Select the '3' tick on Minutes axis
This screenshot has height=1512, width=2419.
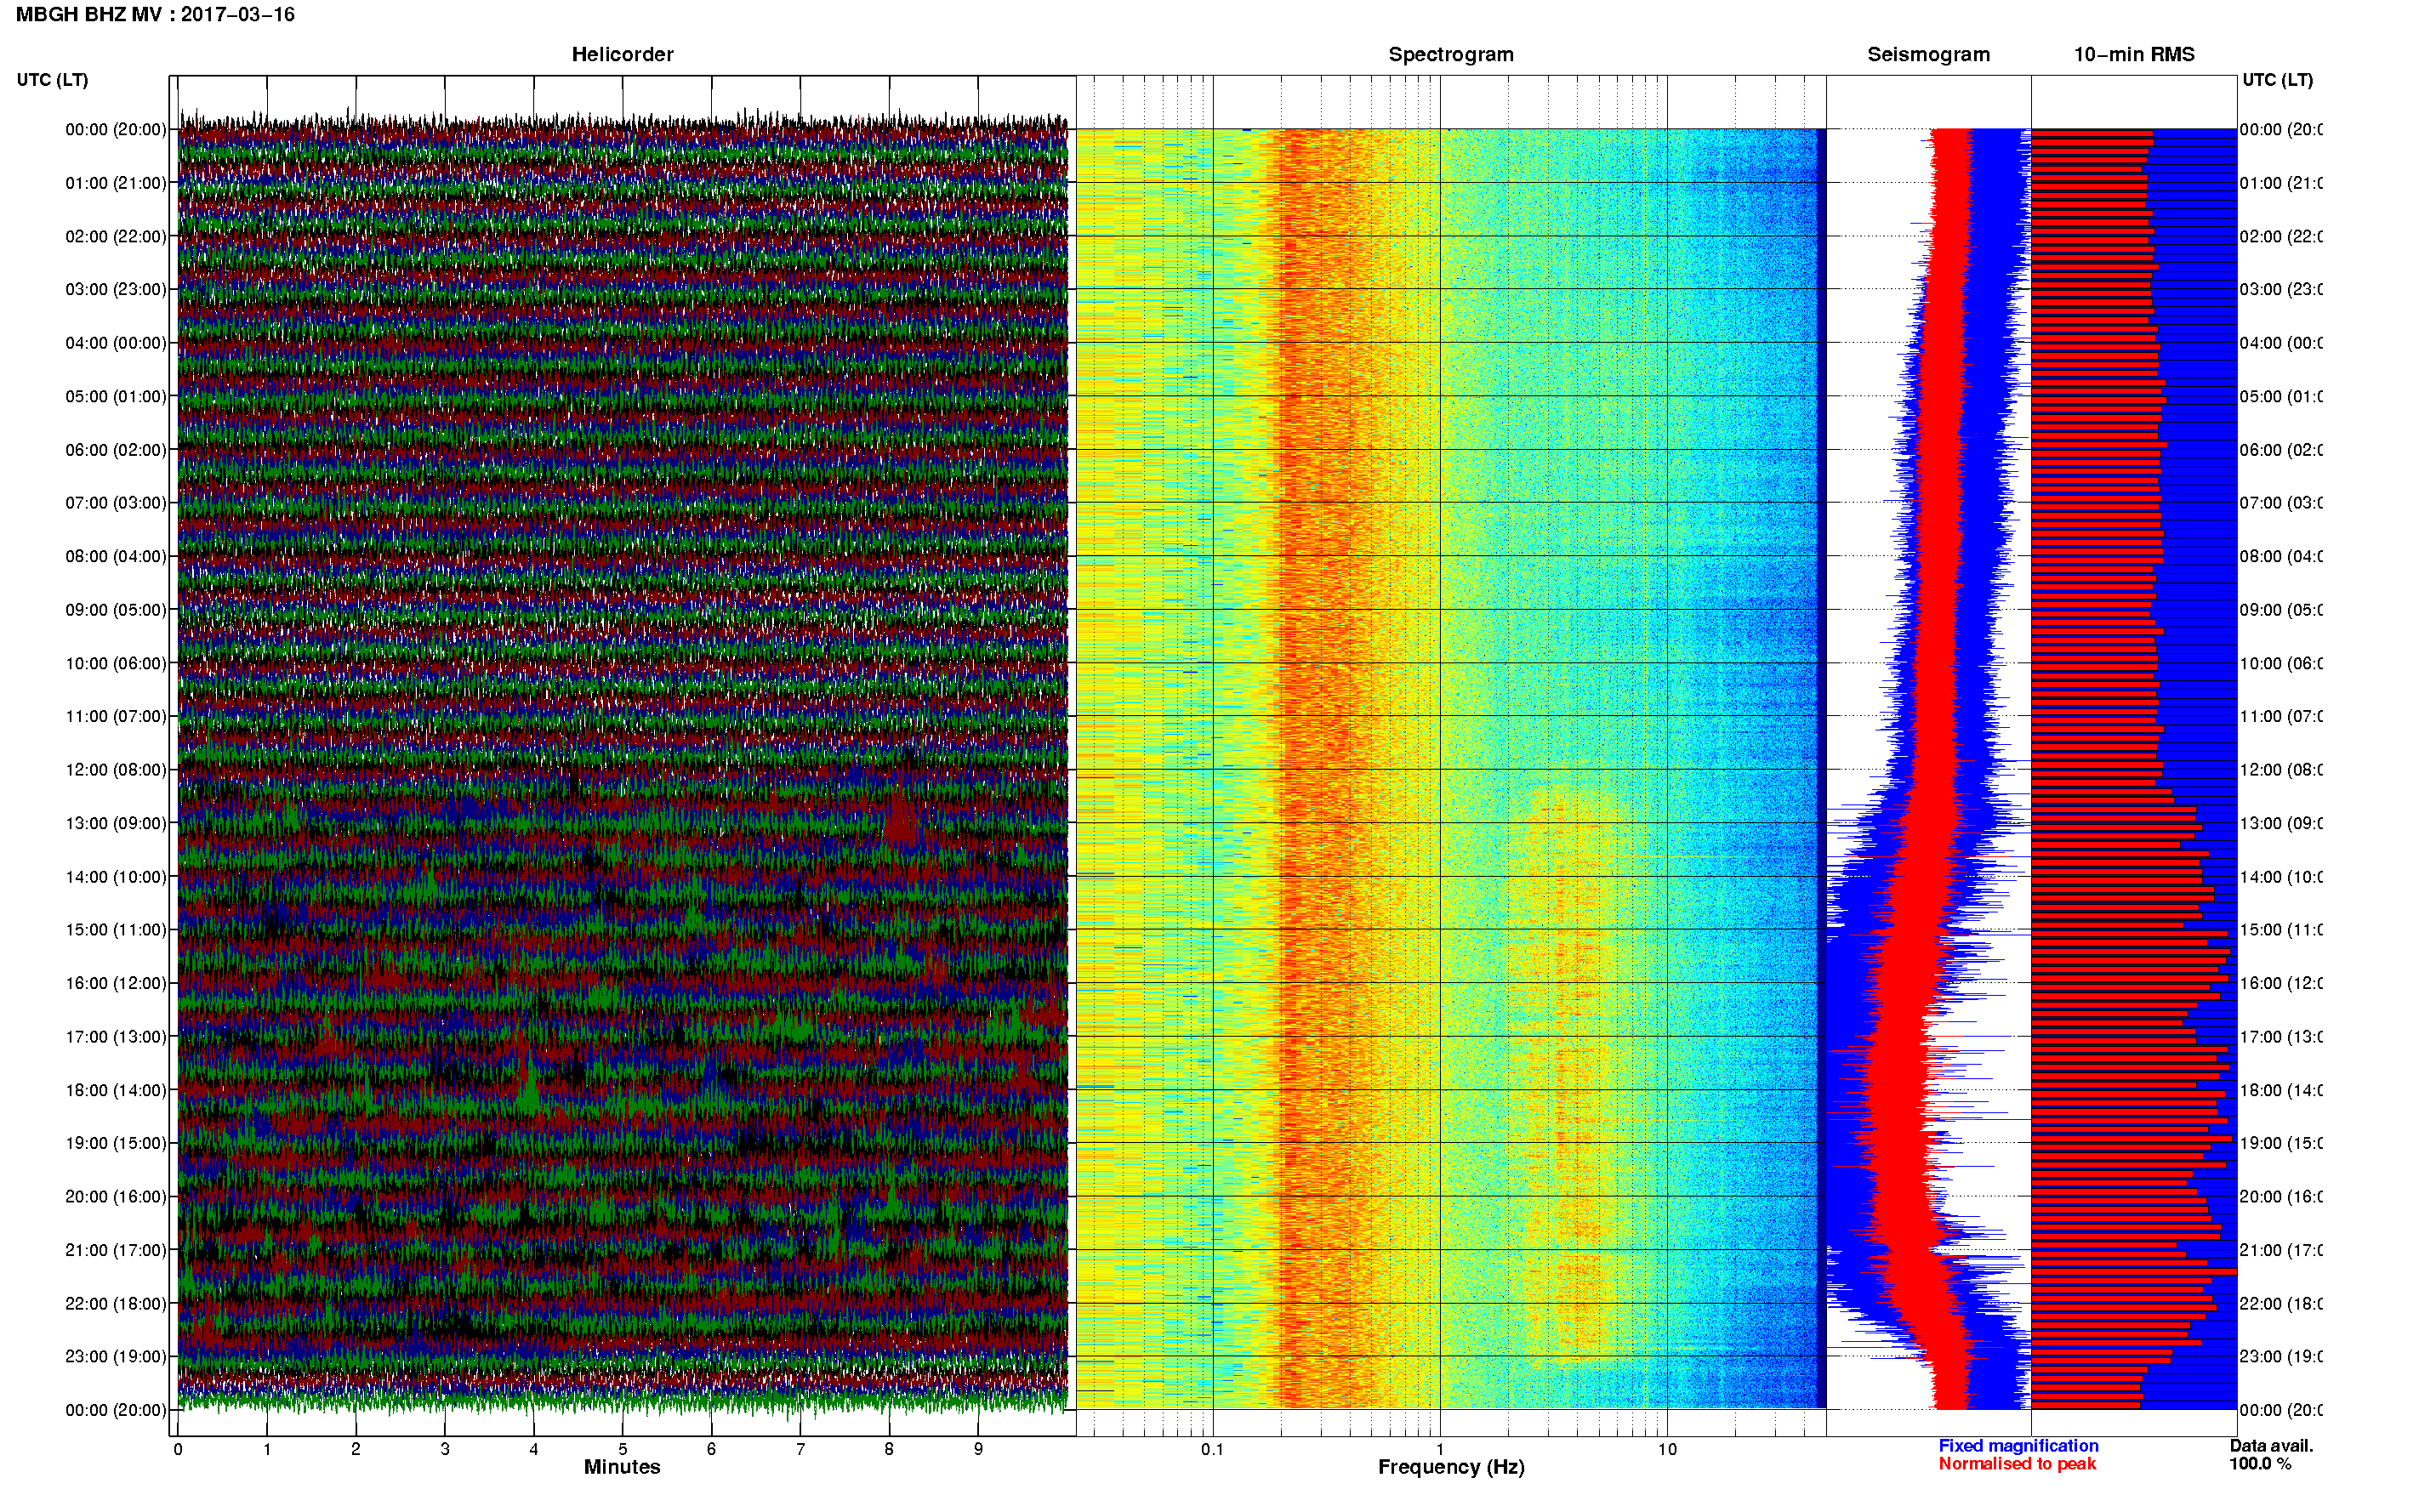coord(445,1450)
